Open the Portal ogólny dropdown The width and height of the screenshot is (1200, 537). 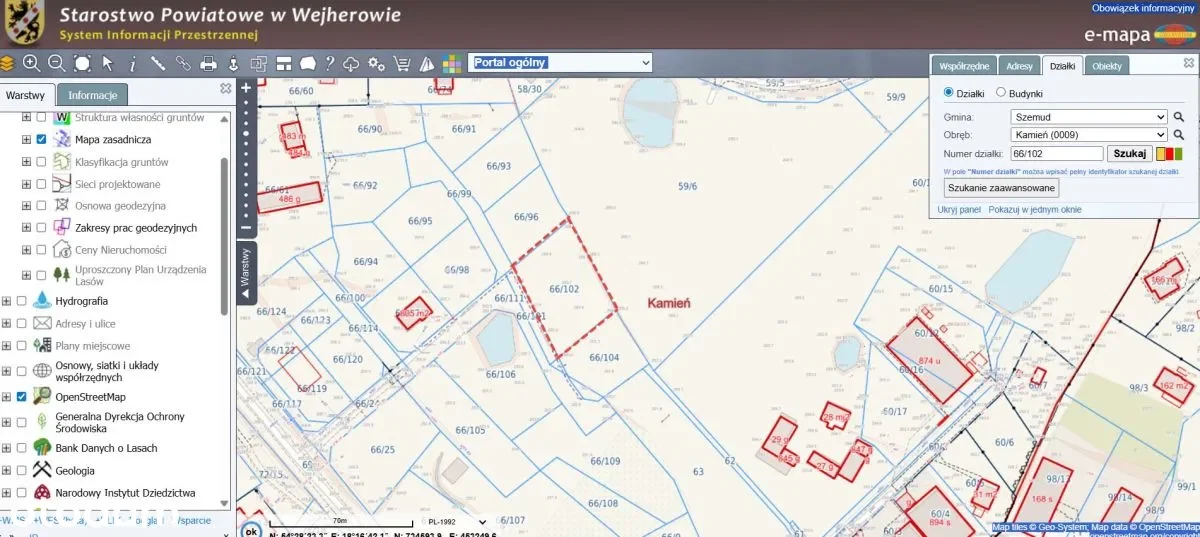click(560, 63)
